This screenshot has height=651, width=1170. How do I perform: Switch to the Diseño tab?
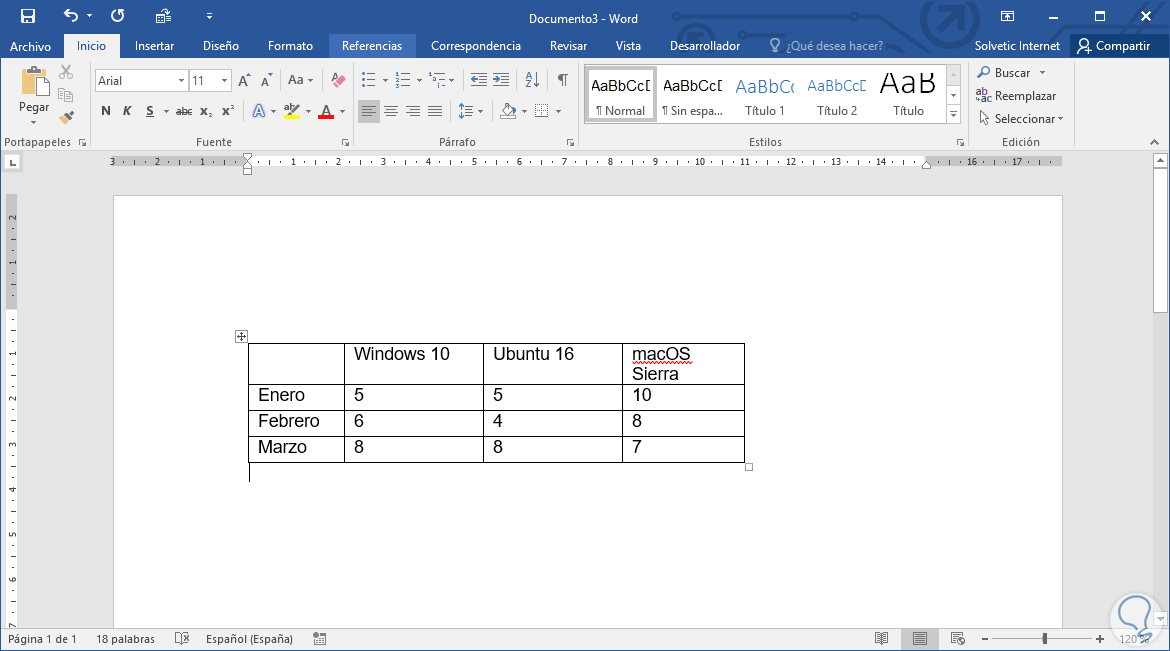221,46
